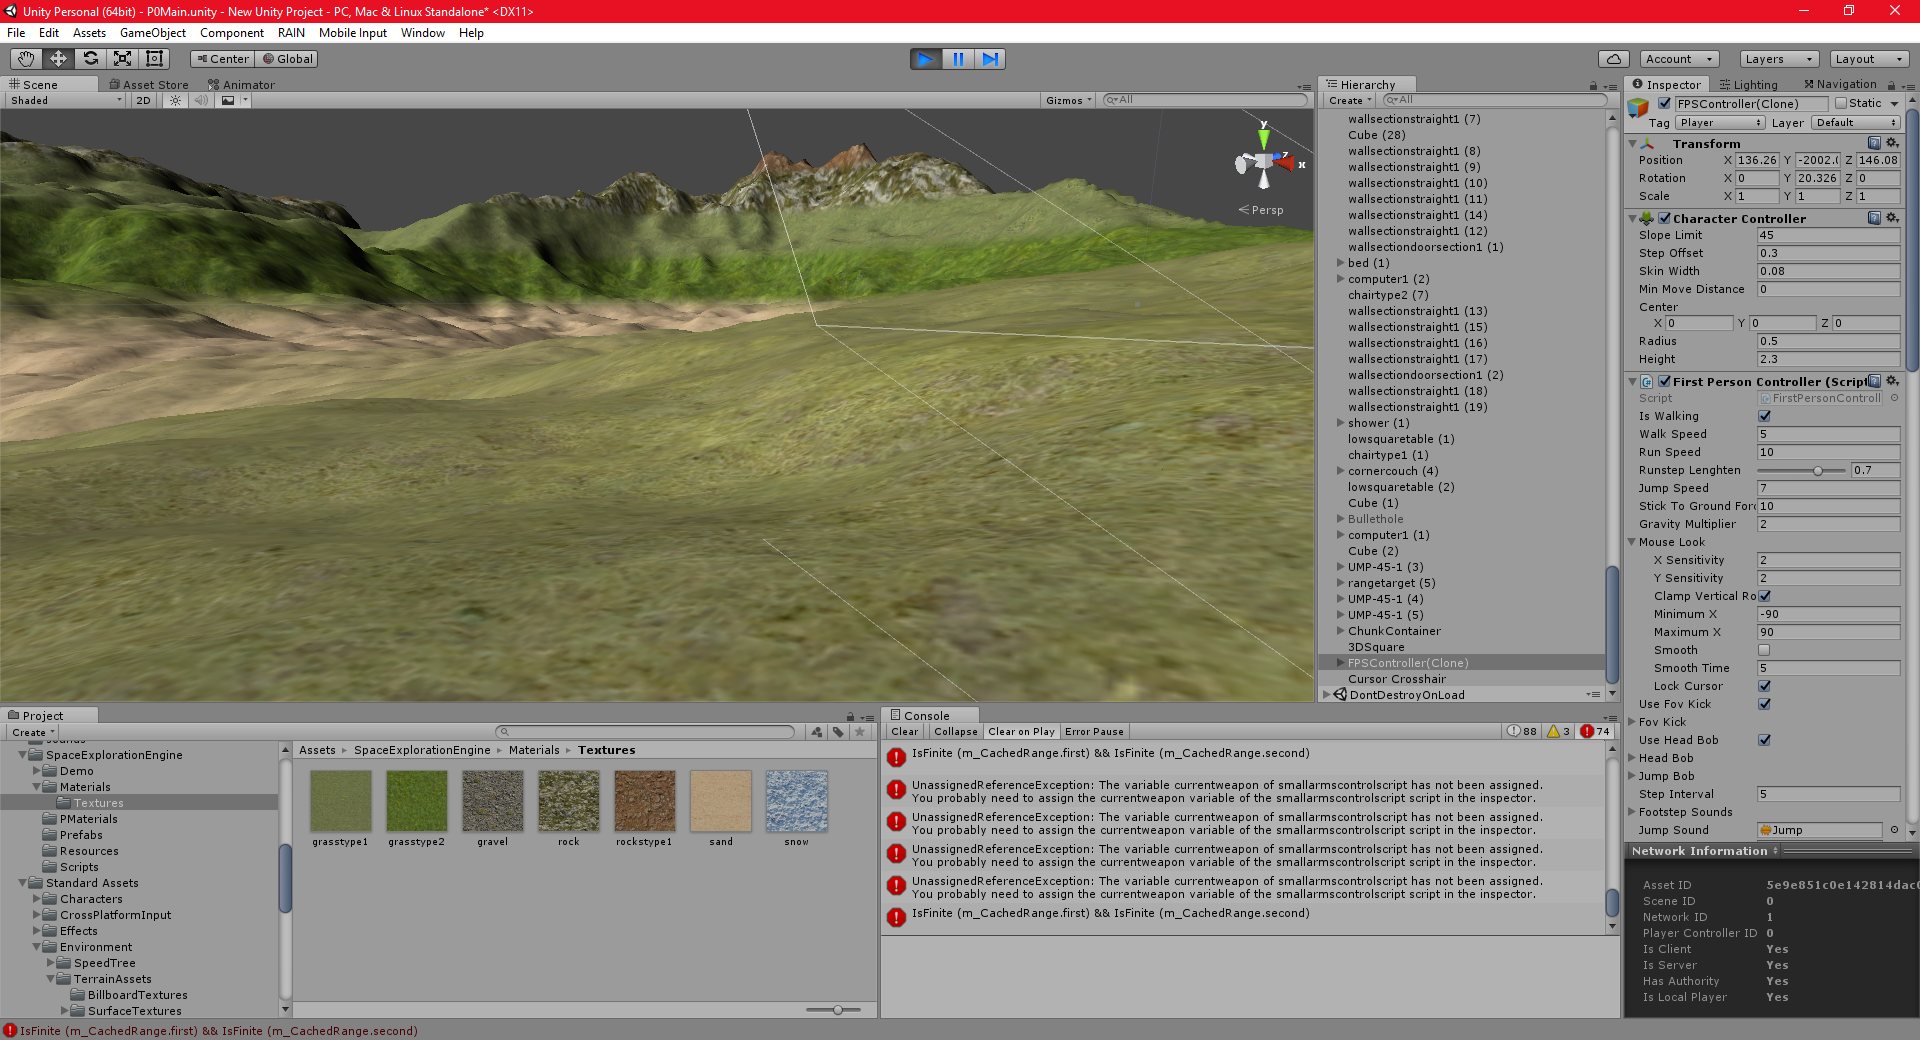Open Character Controller gear menu
1920x1040 pixels.
coord(1892,218)
